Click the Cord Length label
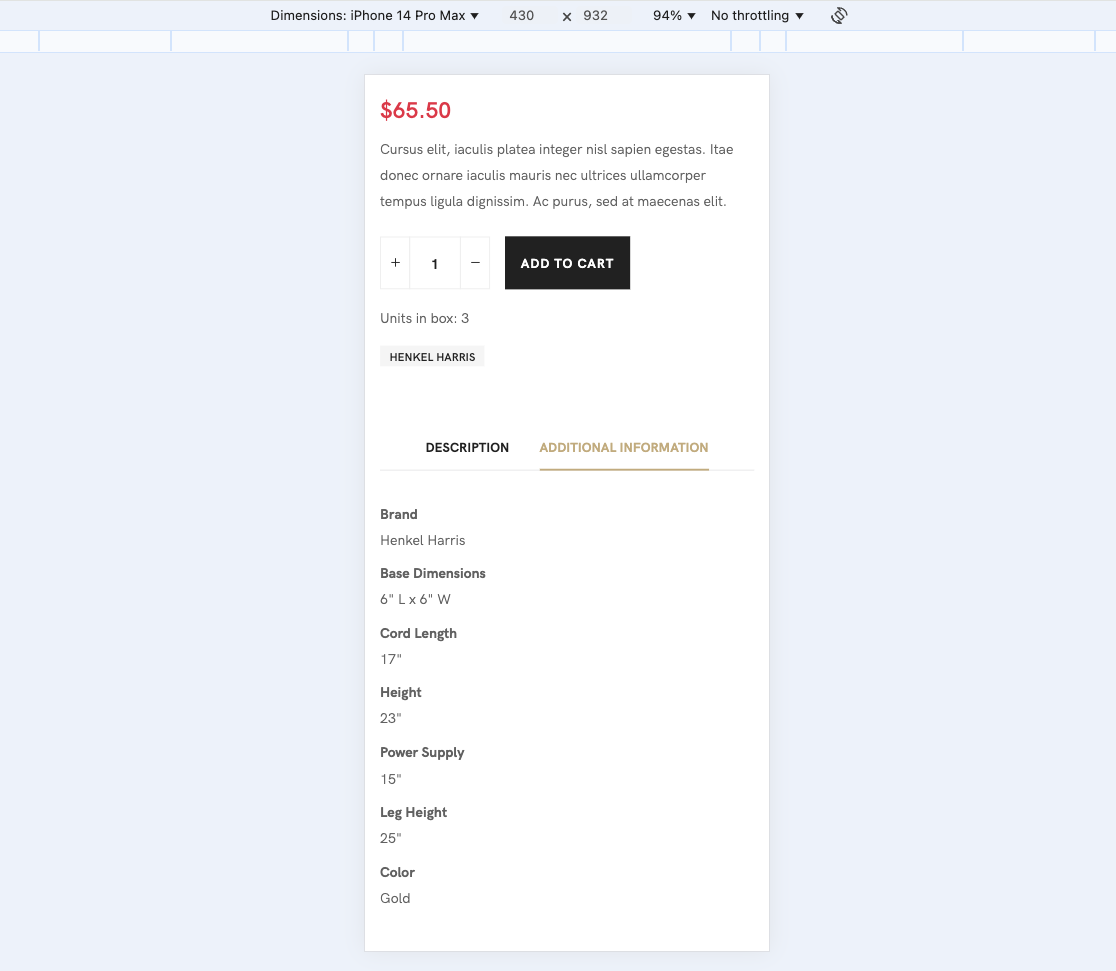 click(418, 634)
